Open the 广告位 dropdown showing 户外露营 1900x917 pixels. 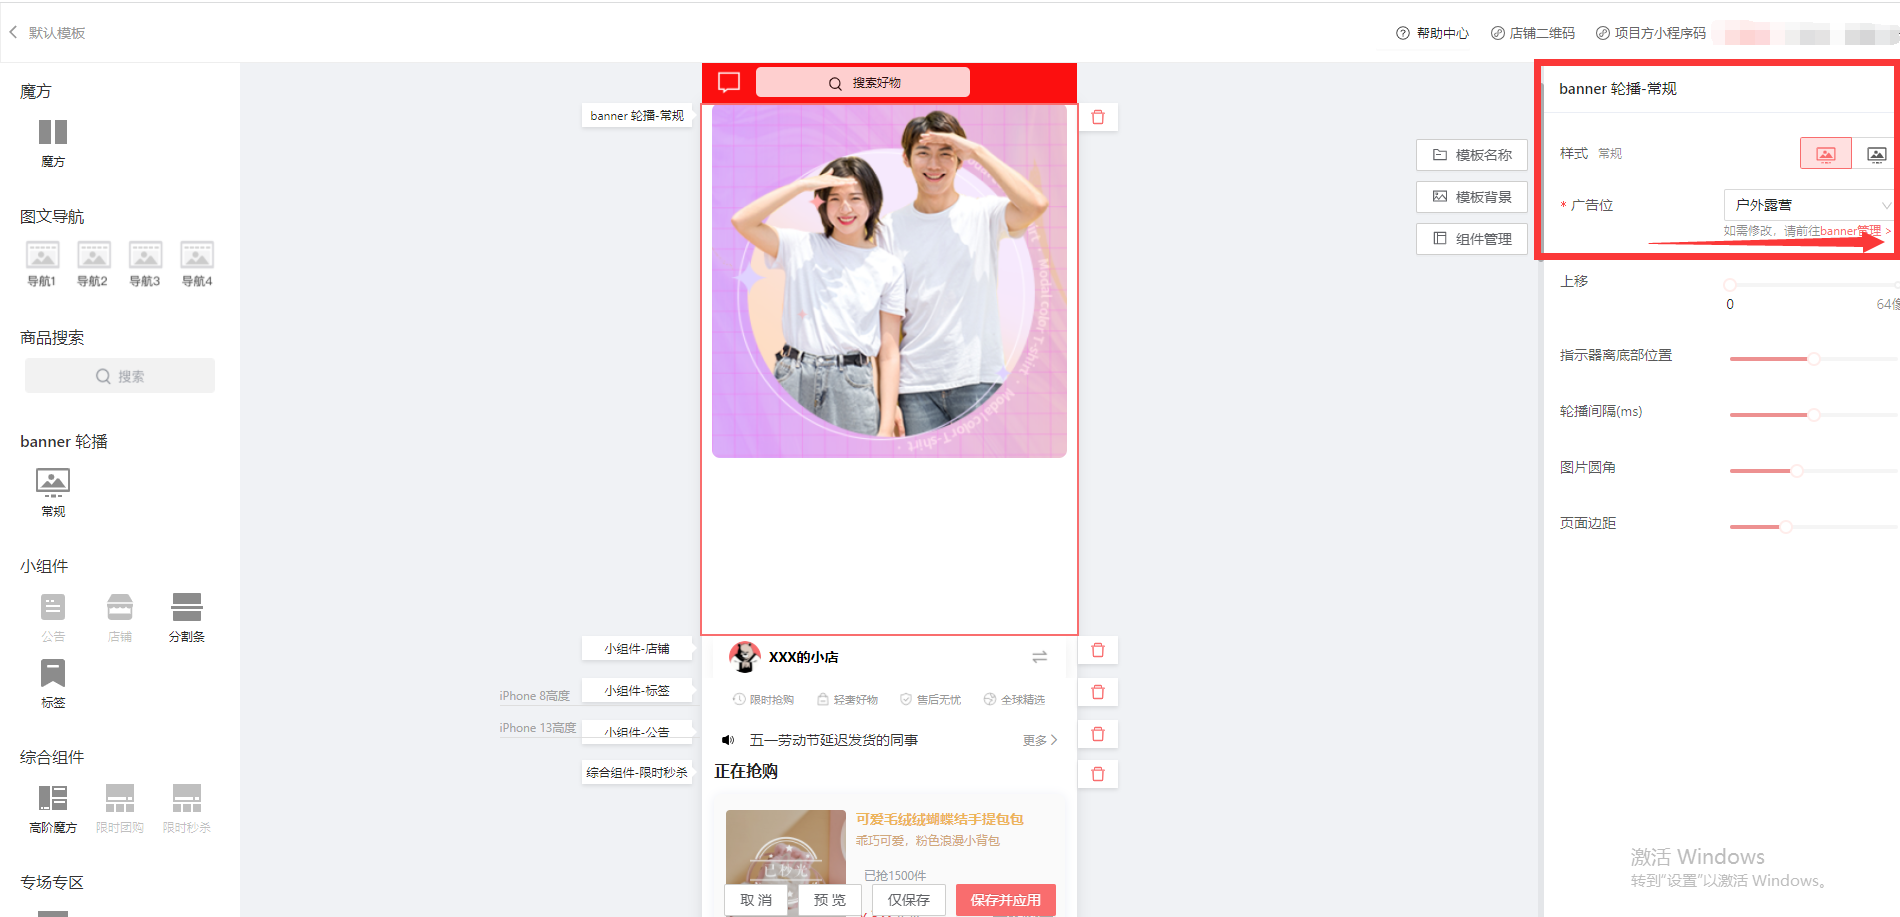(x=1809, y=205)
